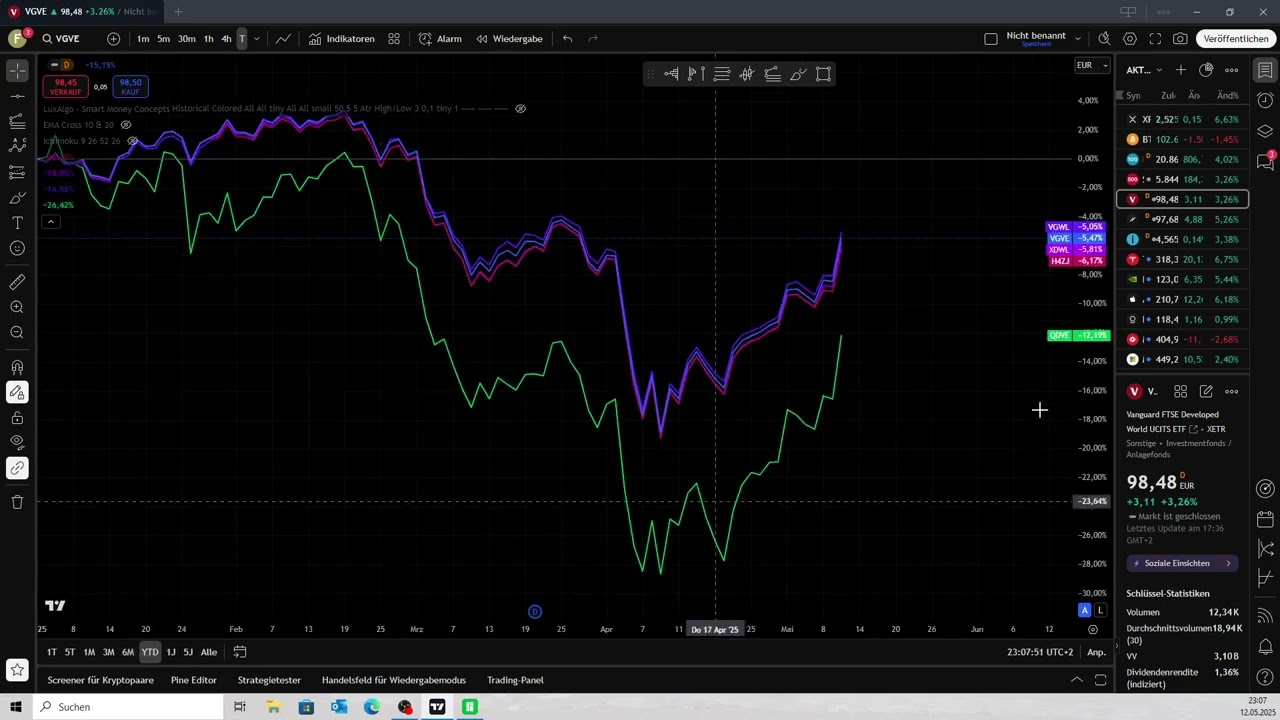Open the Trading-Panel tab

(515, 680)
